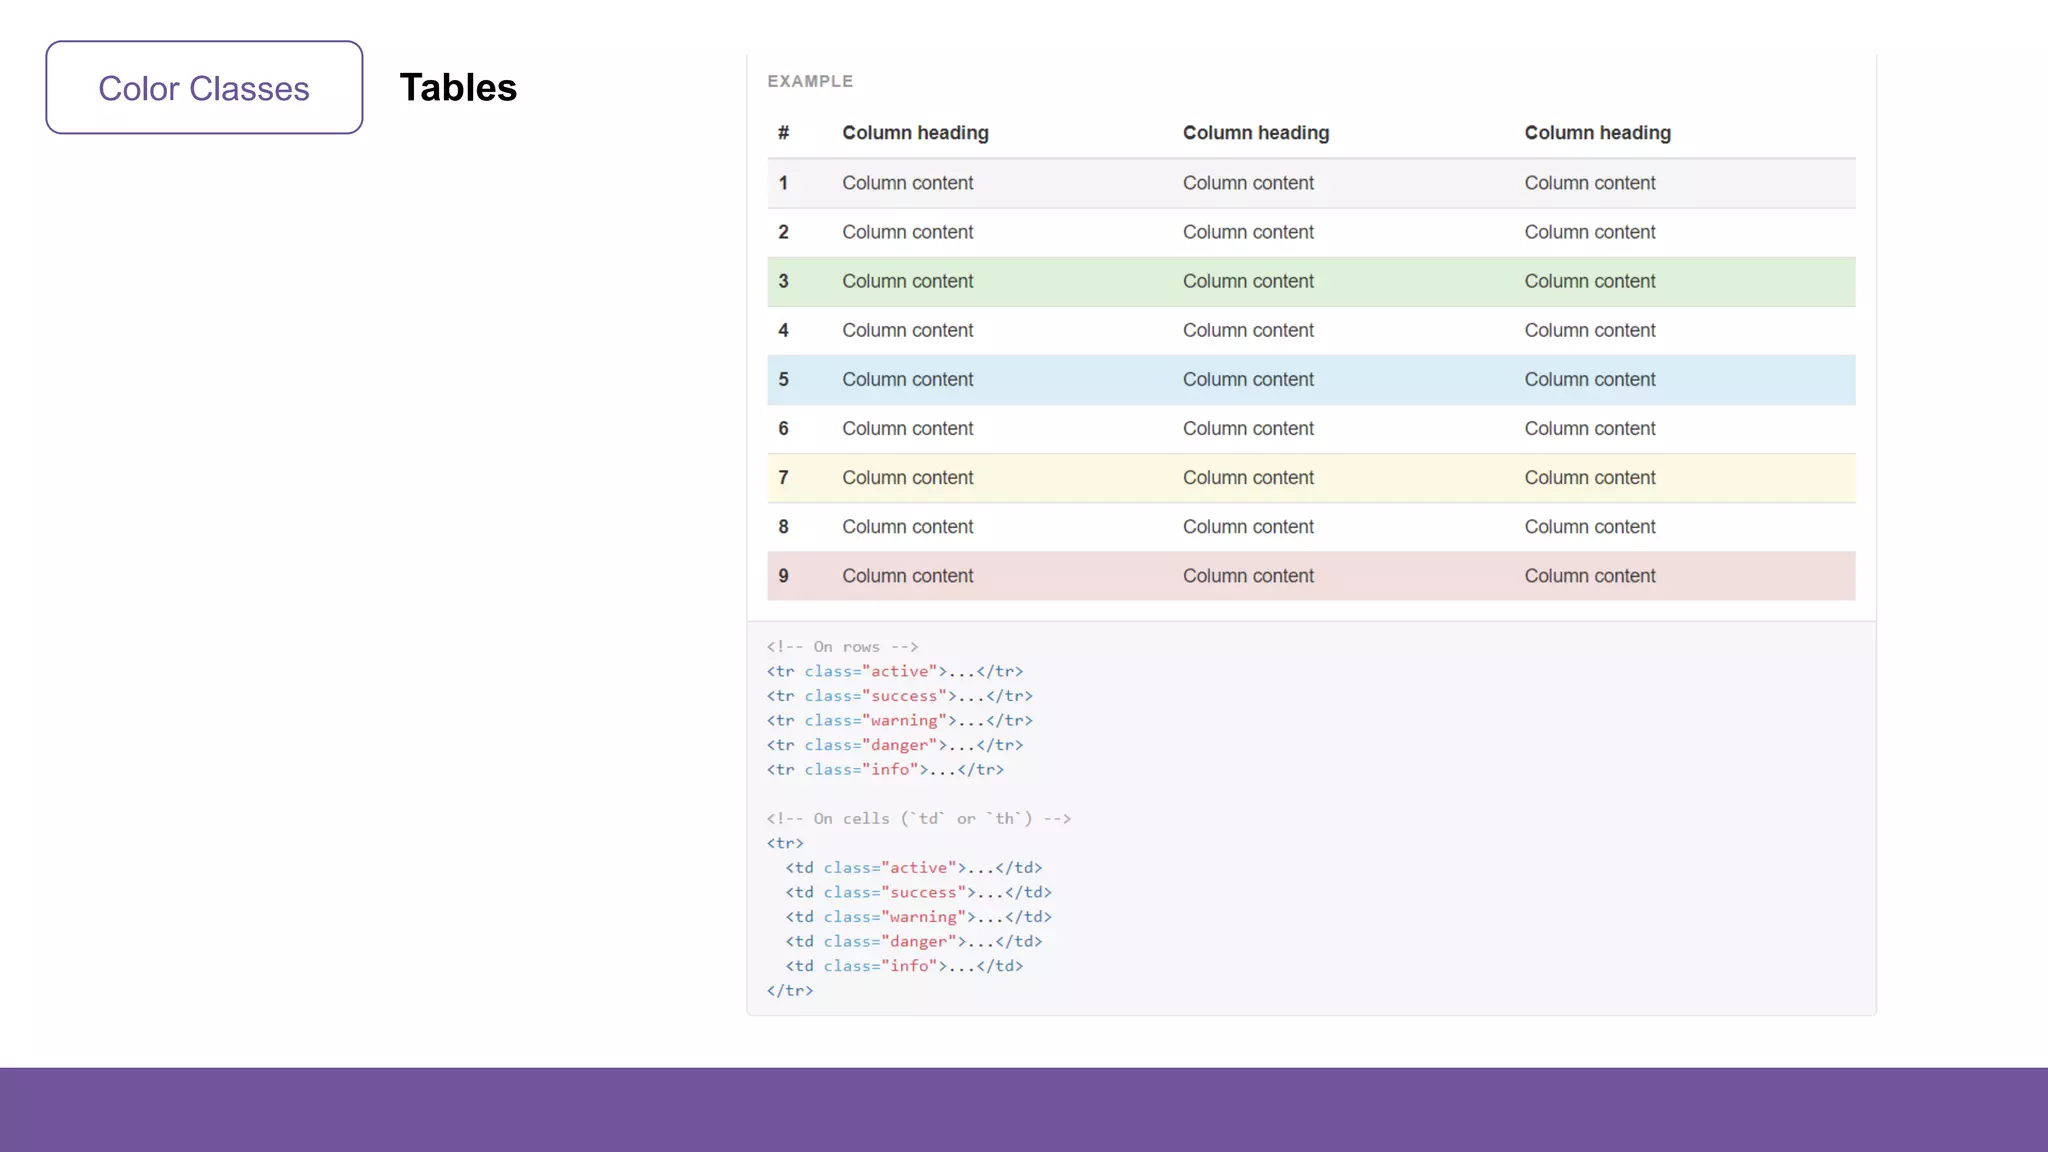Select the green success row 3

tap(1310, 282)
